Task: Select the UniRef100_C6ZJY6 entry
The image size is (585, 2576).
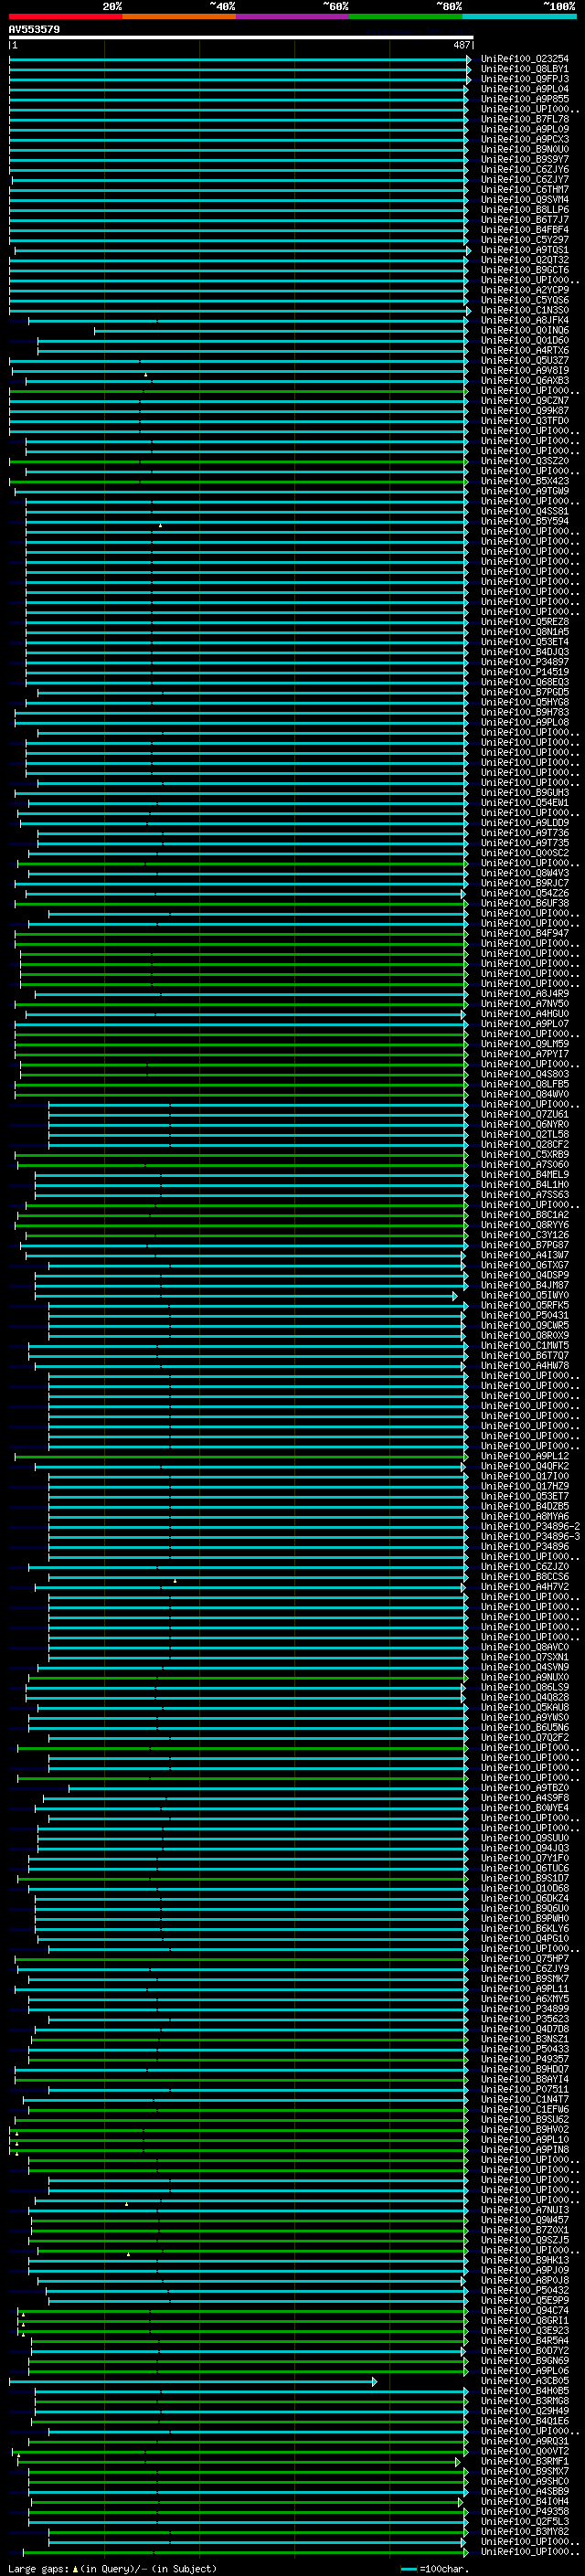Action: click(x=524, y=170)
